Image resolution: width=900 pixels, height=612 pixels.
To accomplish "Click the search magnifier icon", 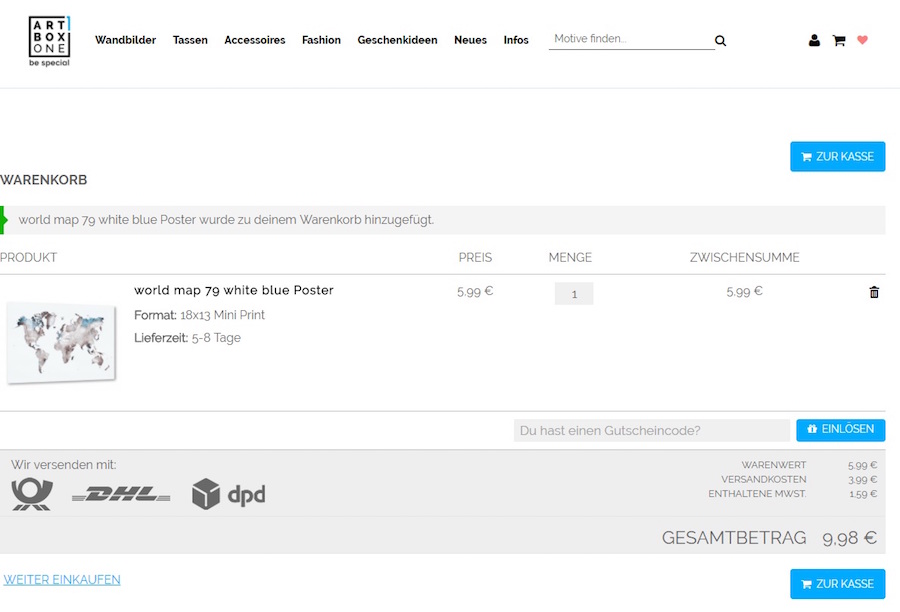I will [x=720, y=41].
